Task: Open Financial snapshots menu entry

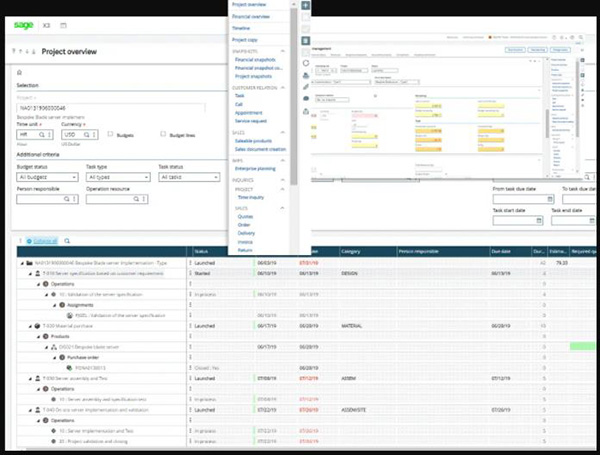Action: coord(255,60)
